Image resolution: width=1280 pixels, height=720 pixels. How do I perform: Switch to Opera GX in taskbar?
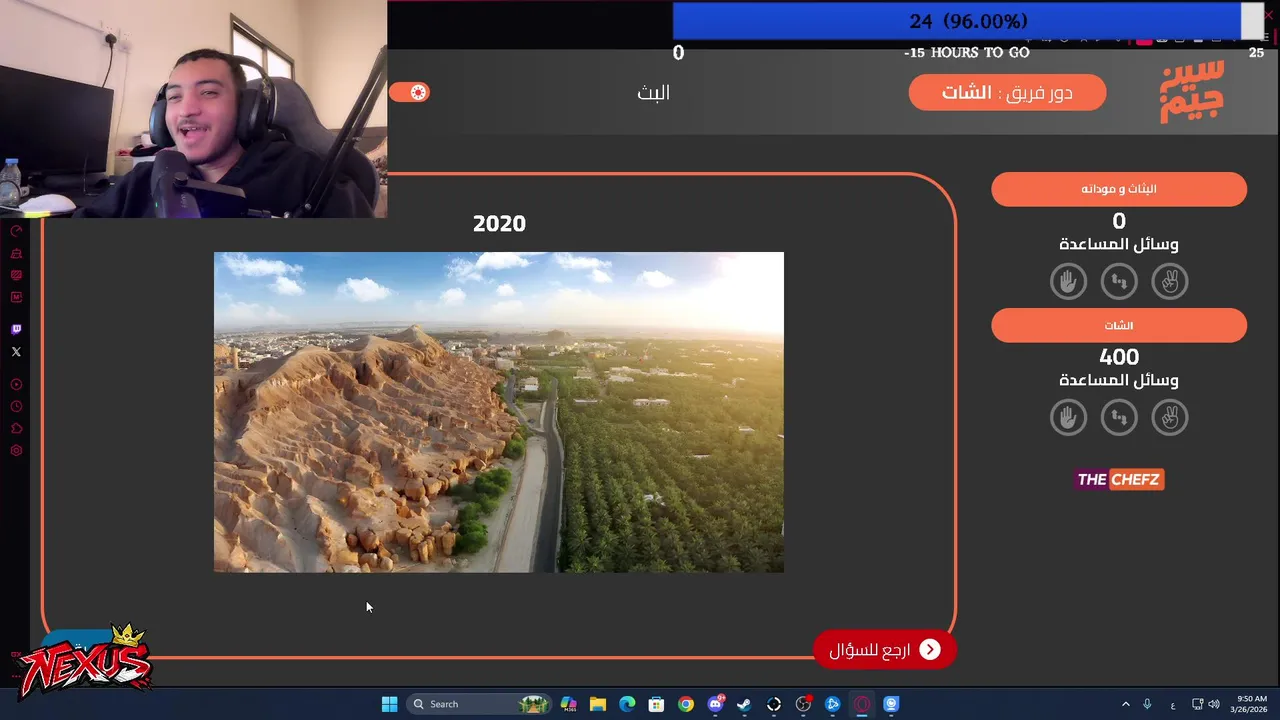[862, 704]
